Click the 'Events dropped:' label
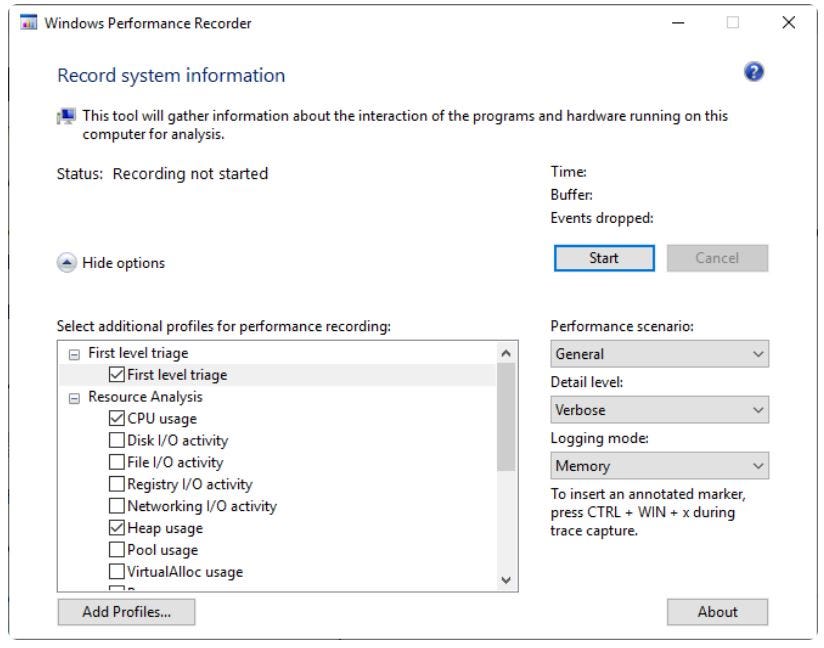 click(602, 218)
